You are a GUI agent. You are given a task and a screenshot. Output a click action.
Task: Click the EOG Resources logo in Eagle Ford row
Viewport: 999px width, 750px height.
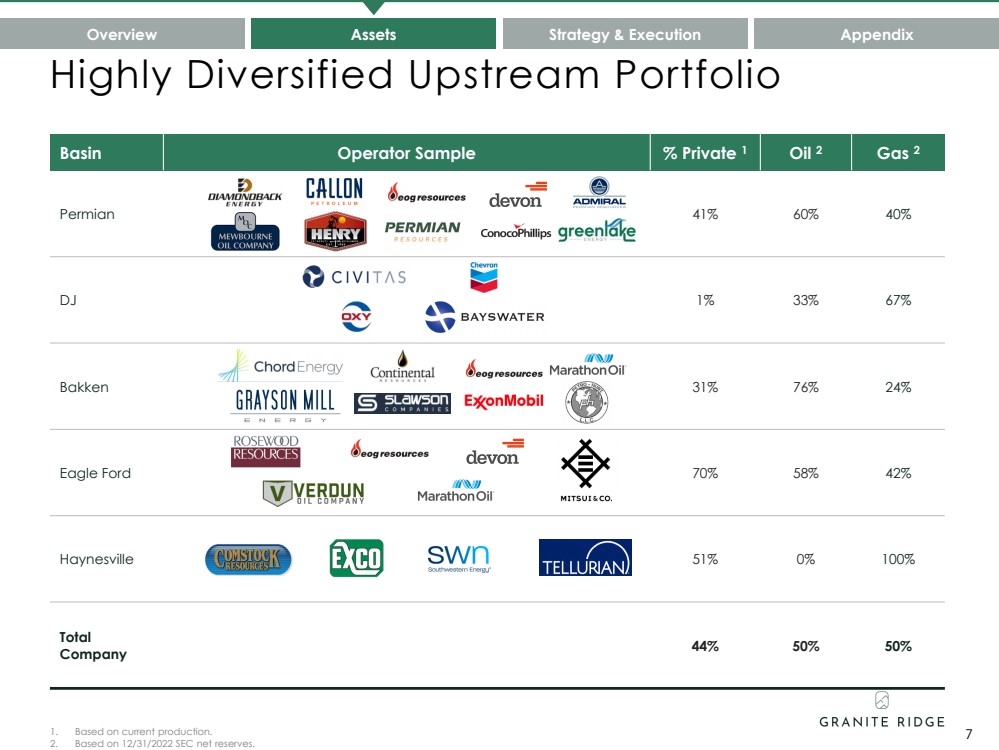(390, 449)
